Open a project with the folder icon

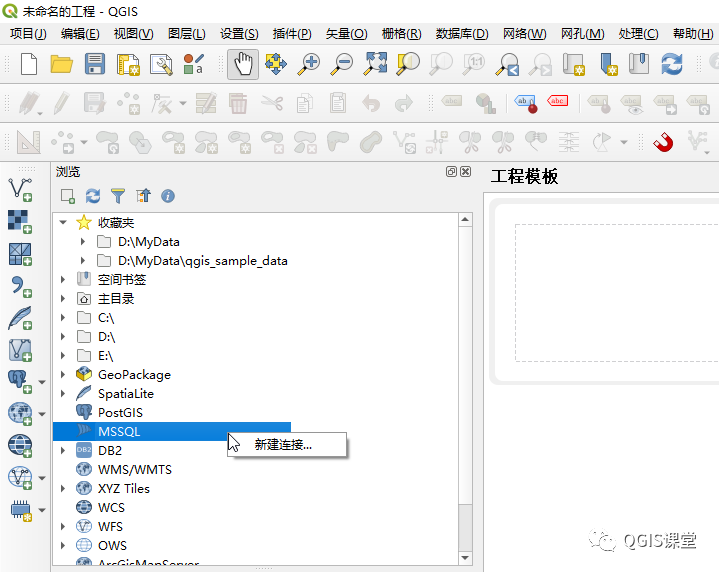tap(61, 64)
